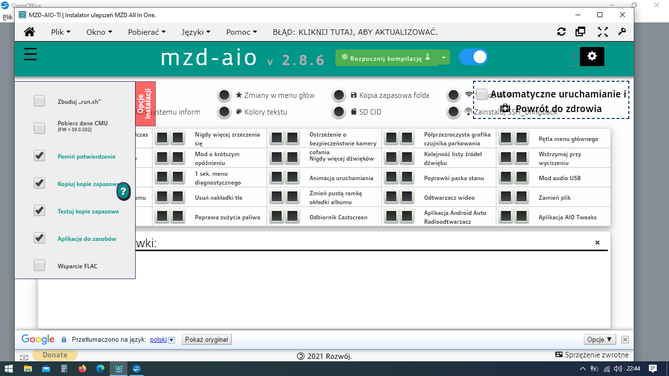The image size is (669, 376).
Task: Enable Wsparcie FLAC checkbox
Action: coord(39,265)
